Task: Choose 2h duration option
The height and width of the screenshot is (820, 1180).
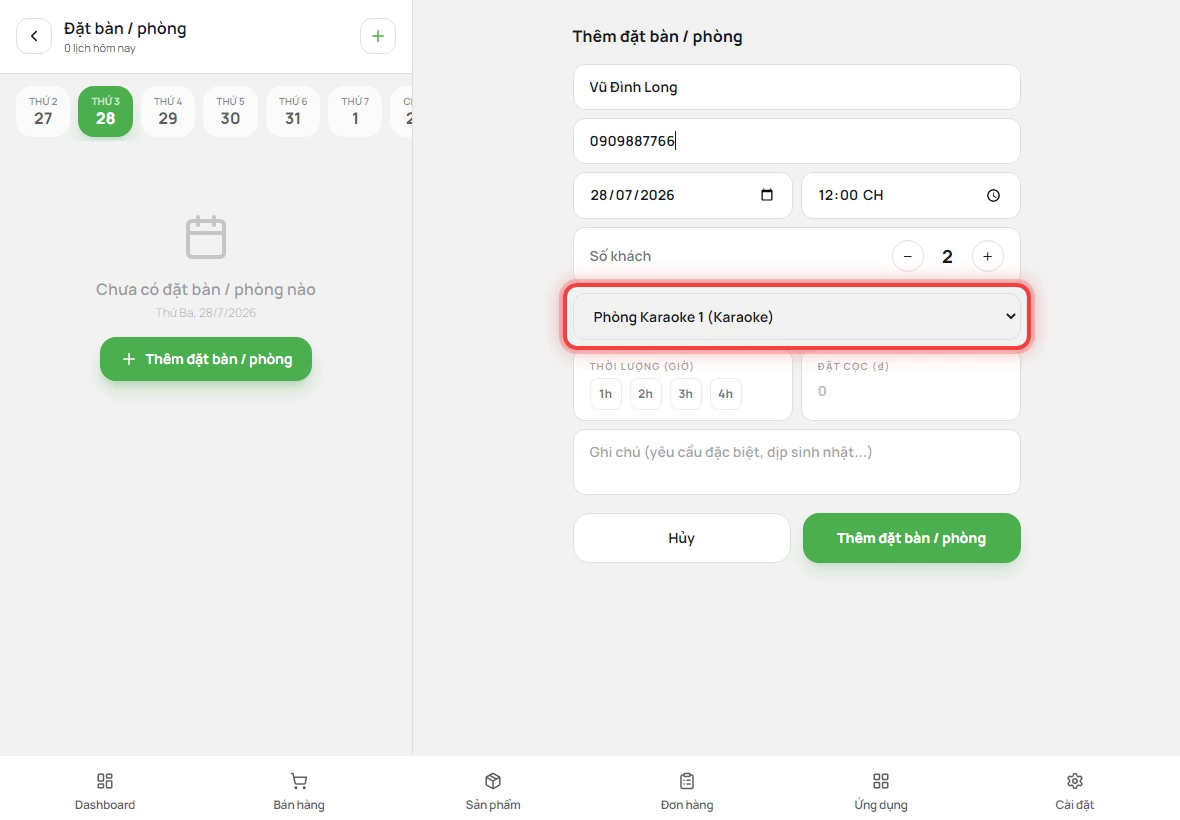Action: (646, 394)
